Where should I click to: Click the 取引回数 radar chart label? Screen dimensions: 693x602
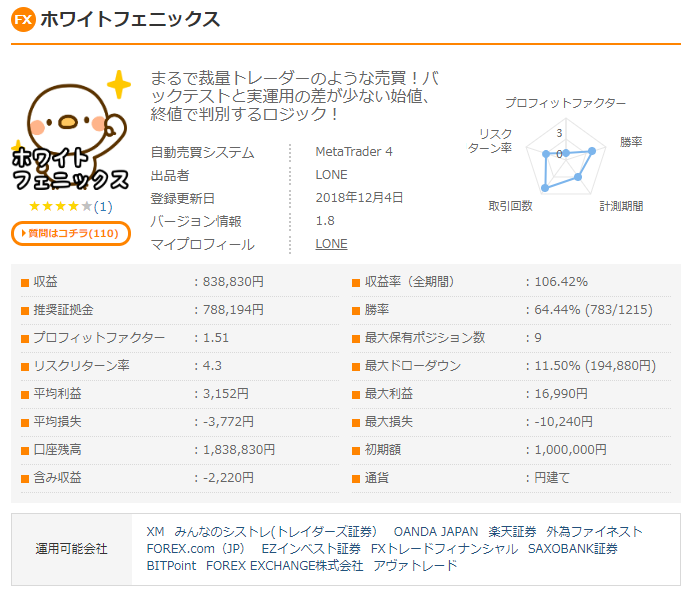tap(510, 206)
